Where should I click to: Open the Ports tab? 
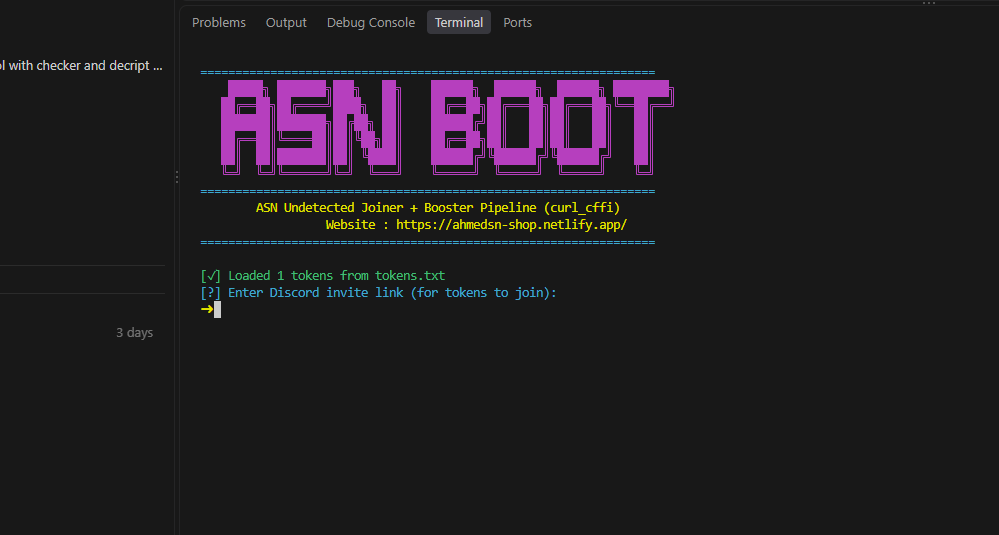coord(517,22)
